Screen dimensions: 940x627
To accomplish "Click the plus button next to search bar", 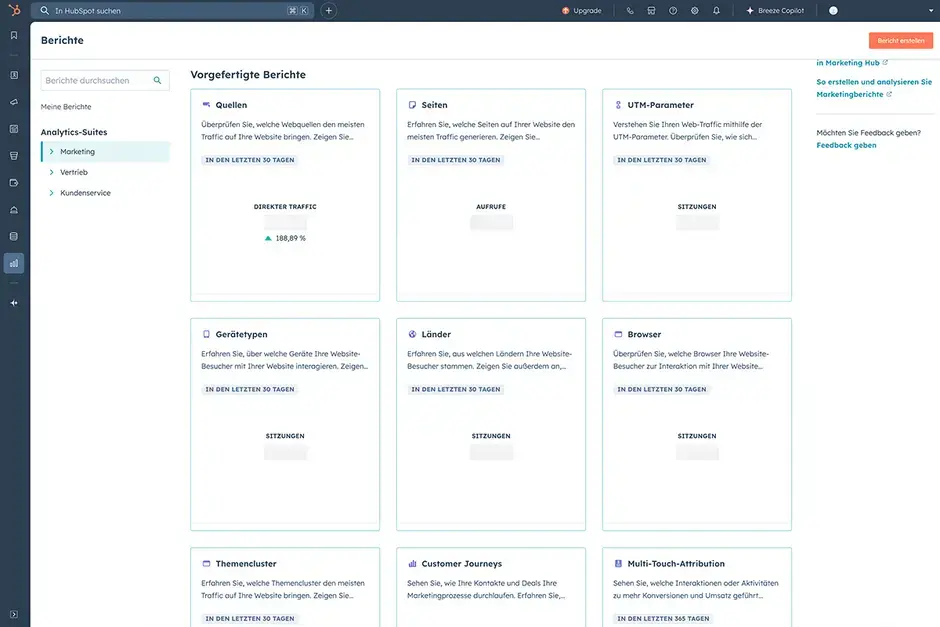I will 328,11.
